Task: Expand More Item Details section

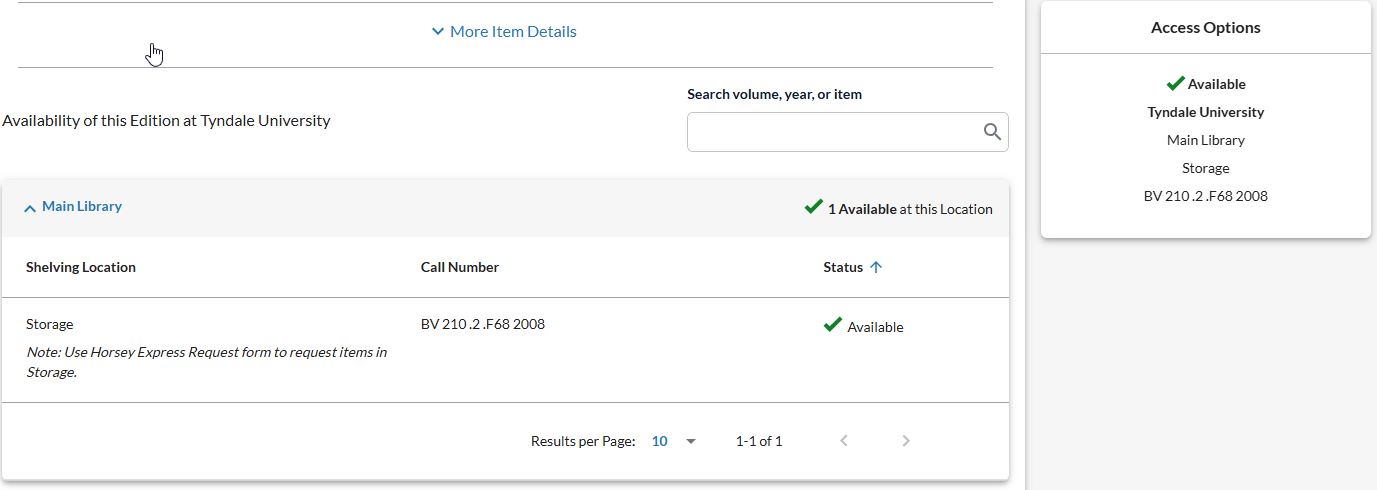Action: pos(504,32)
